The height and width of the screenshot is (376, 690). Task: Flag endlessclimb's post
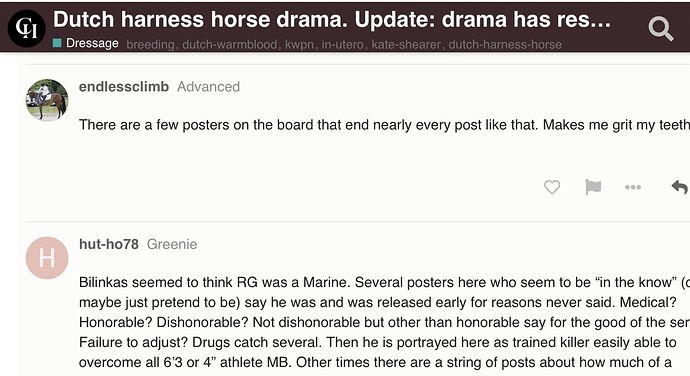(593, 187)
